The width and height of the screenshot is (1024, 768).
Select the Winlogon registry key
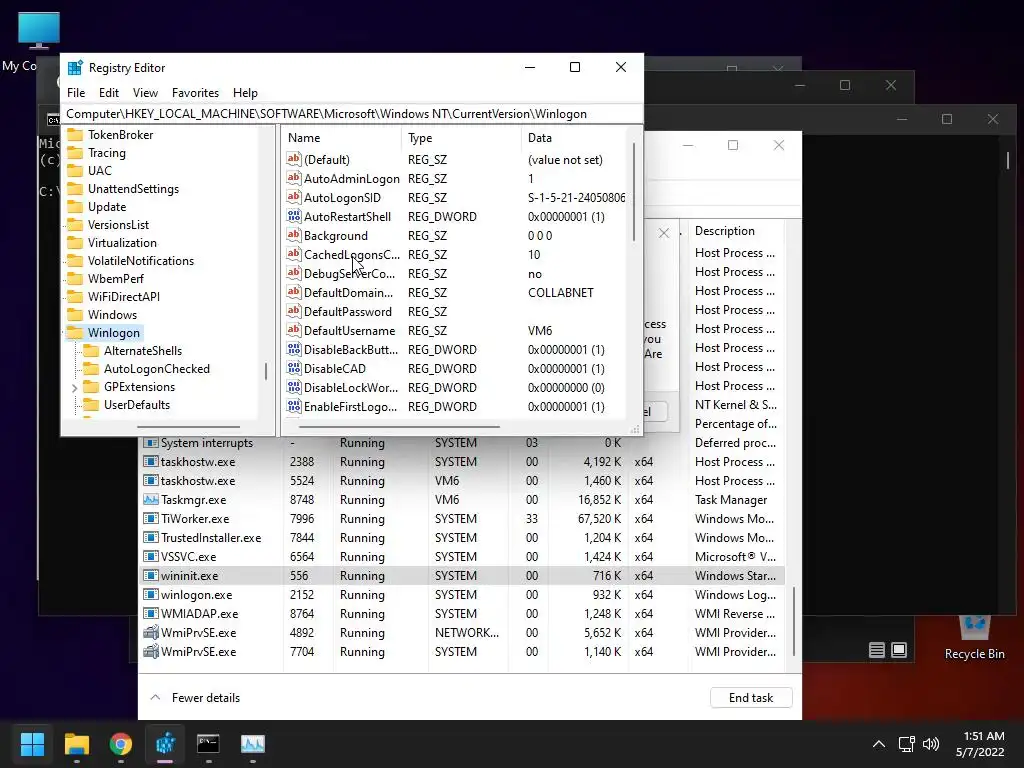114,333
